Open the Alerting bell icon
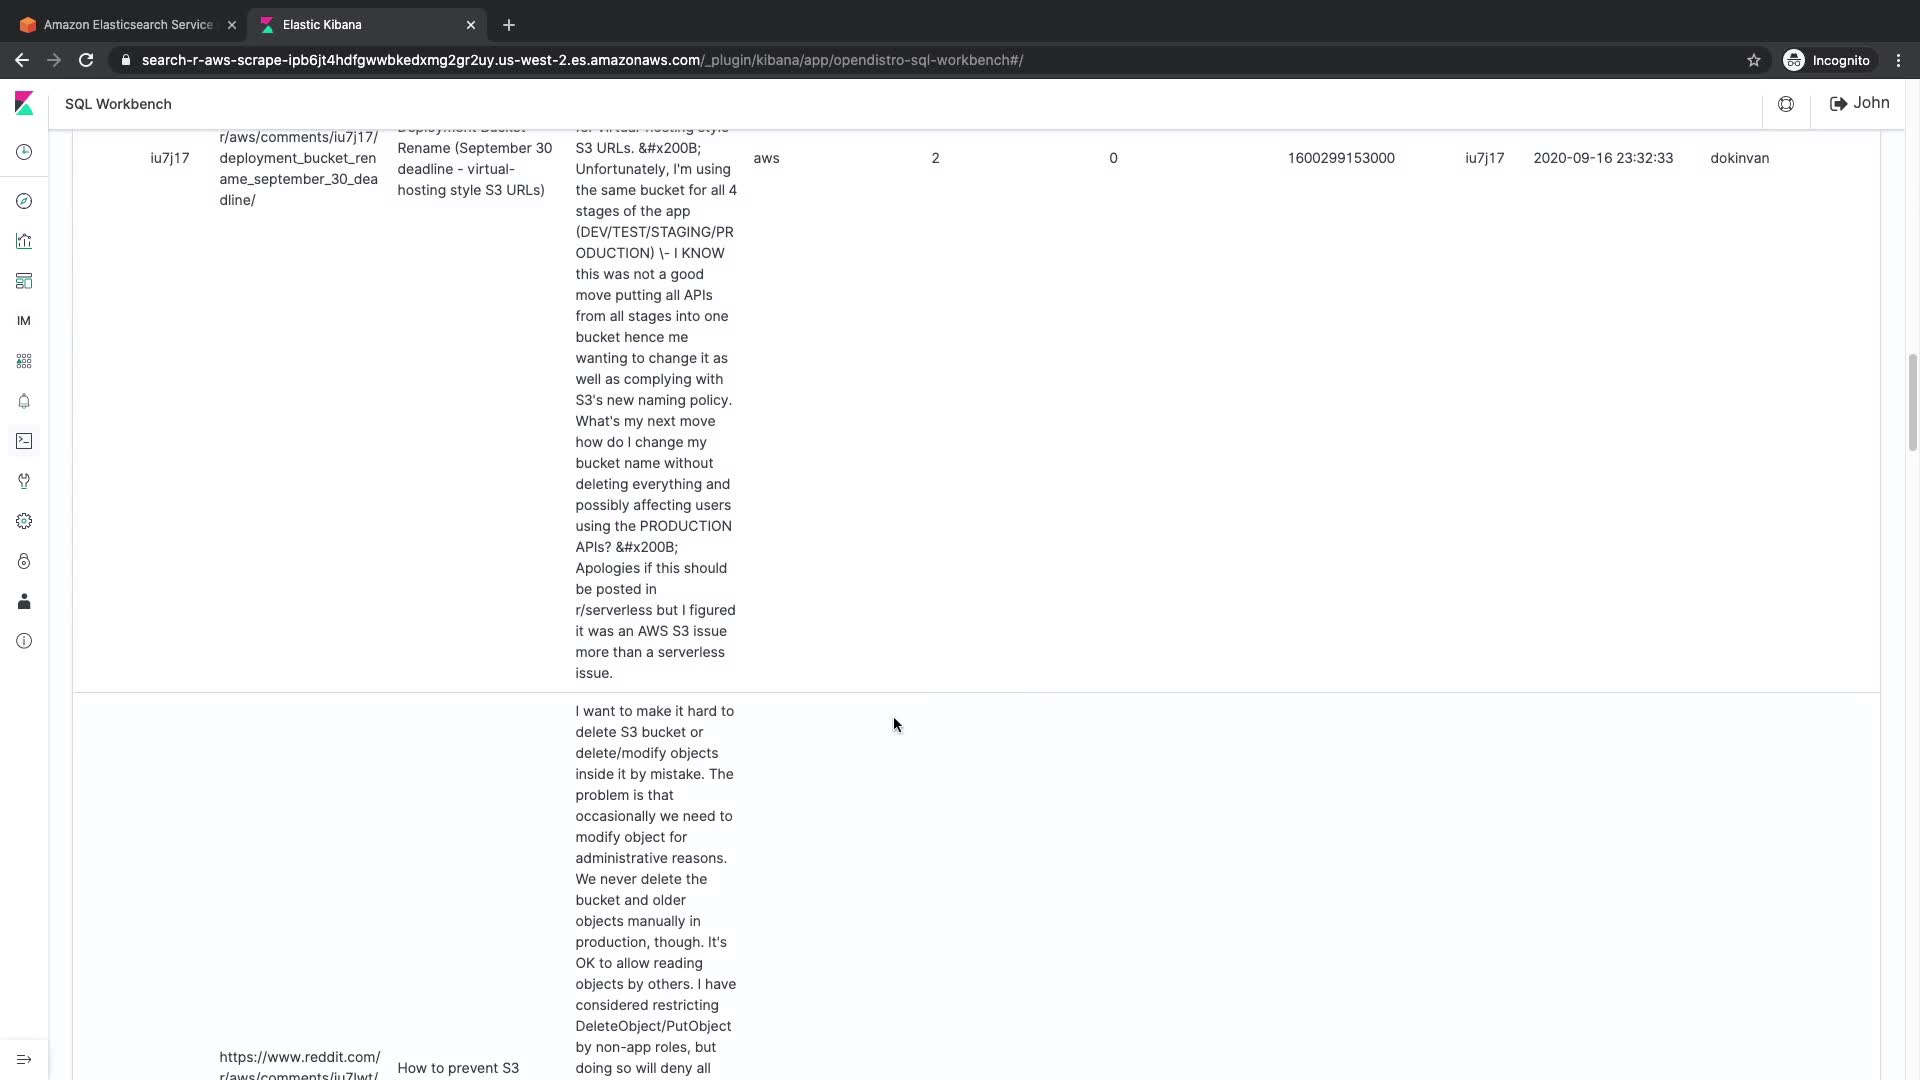Screen dimensions: 1920x1080 24,401
